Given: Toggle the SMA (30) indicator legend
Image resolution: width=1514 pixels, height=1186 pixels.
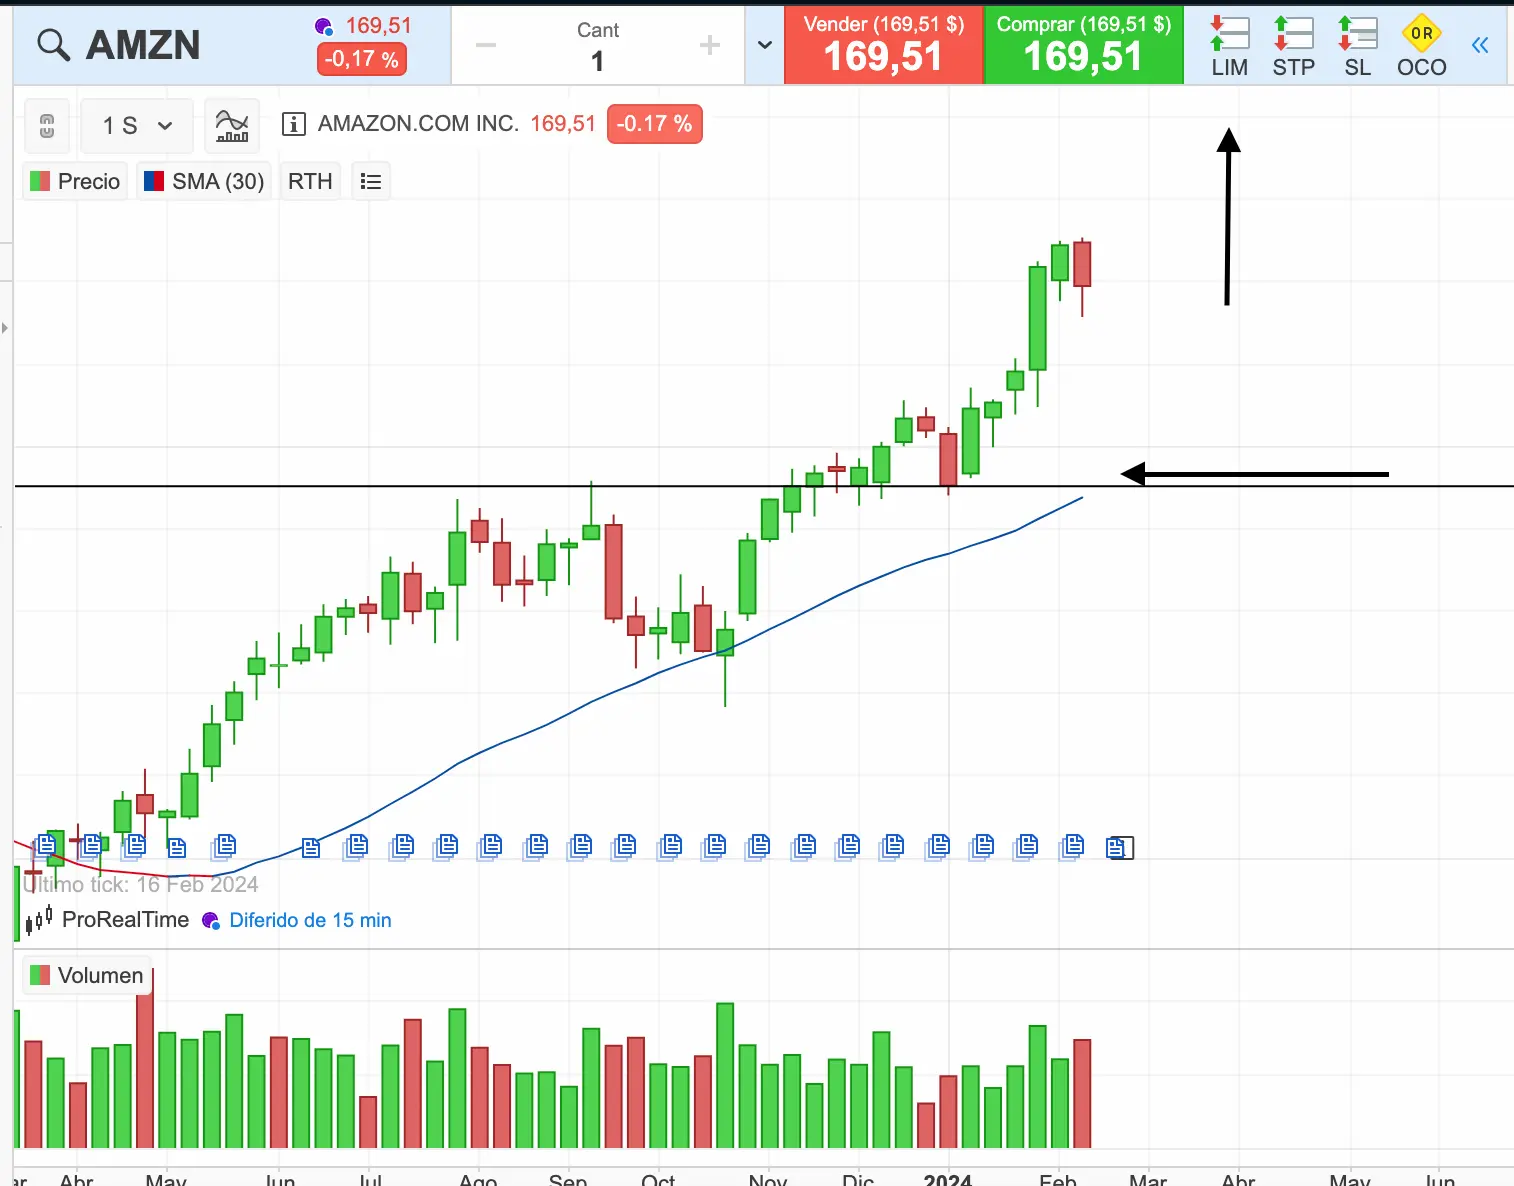Looking at the screenshot, I should [x=205, y=181].
